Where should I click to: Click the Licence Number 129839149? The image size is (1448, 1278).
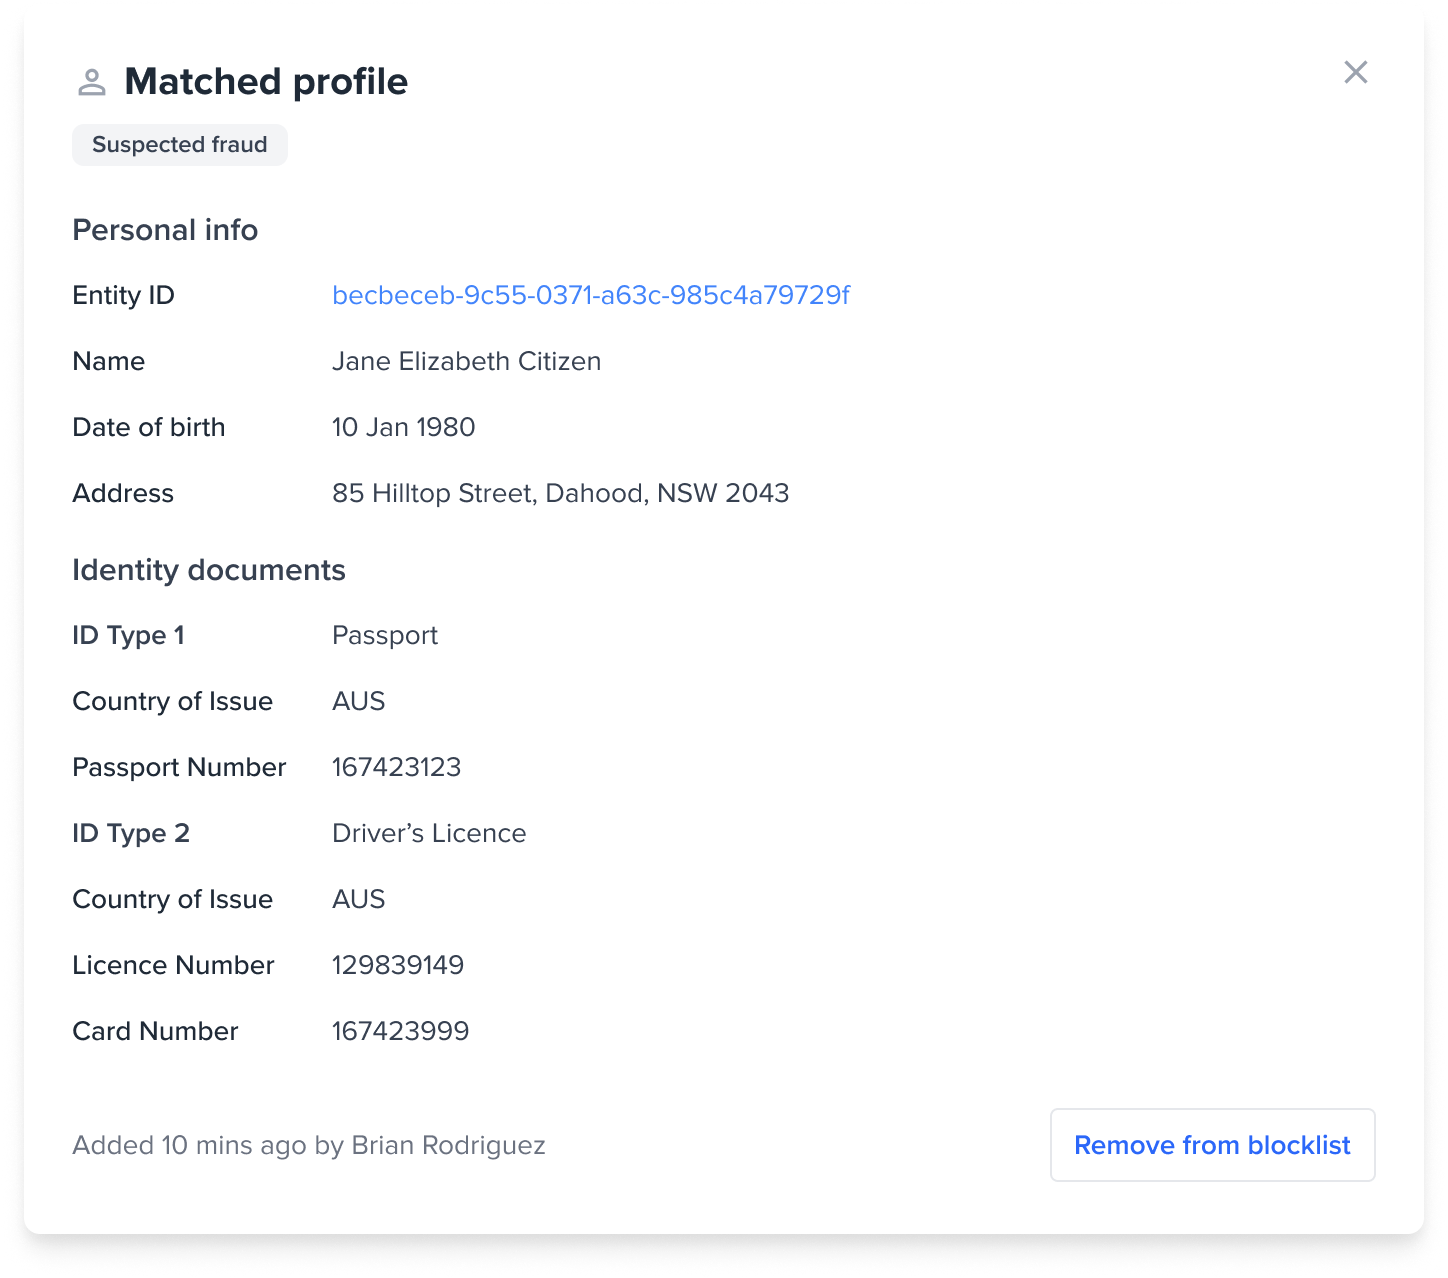coord(397,965)
